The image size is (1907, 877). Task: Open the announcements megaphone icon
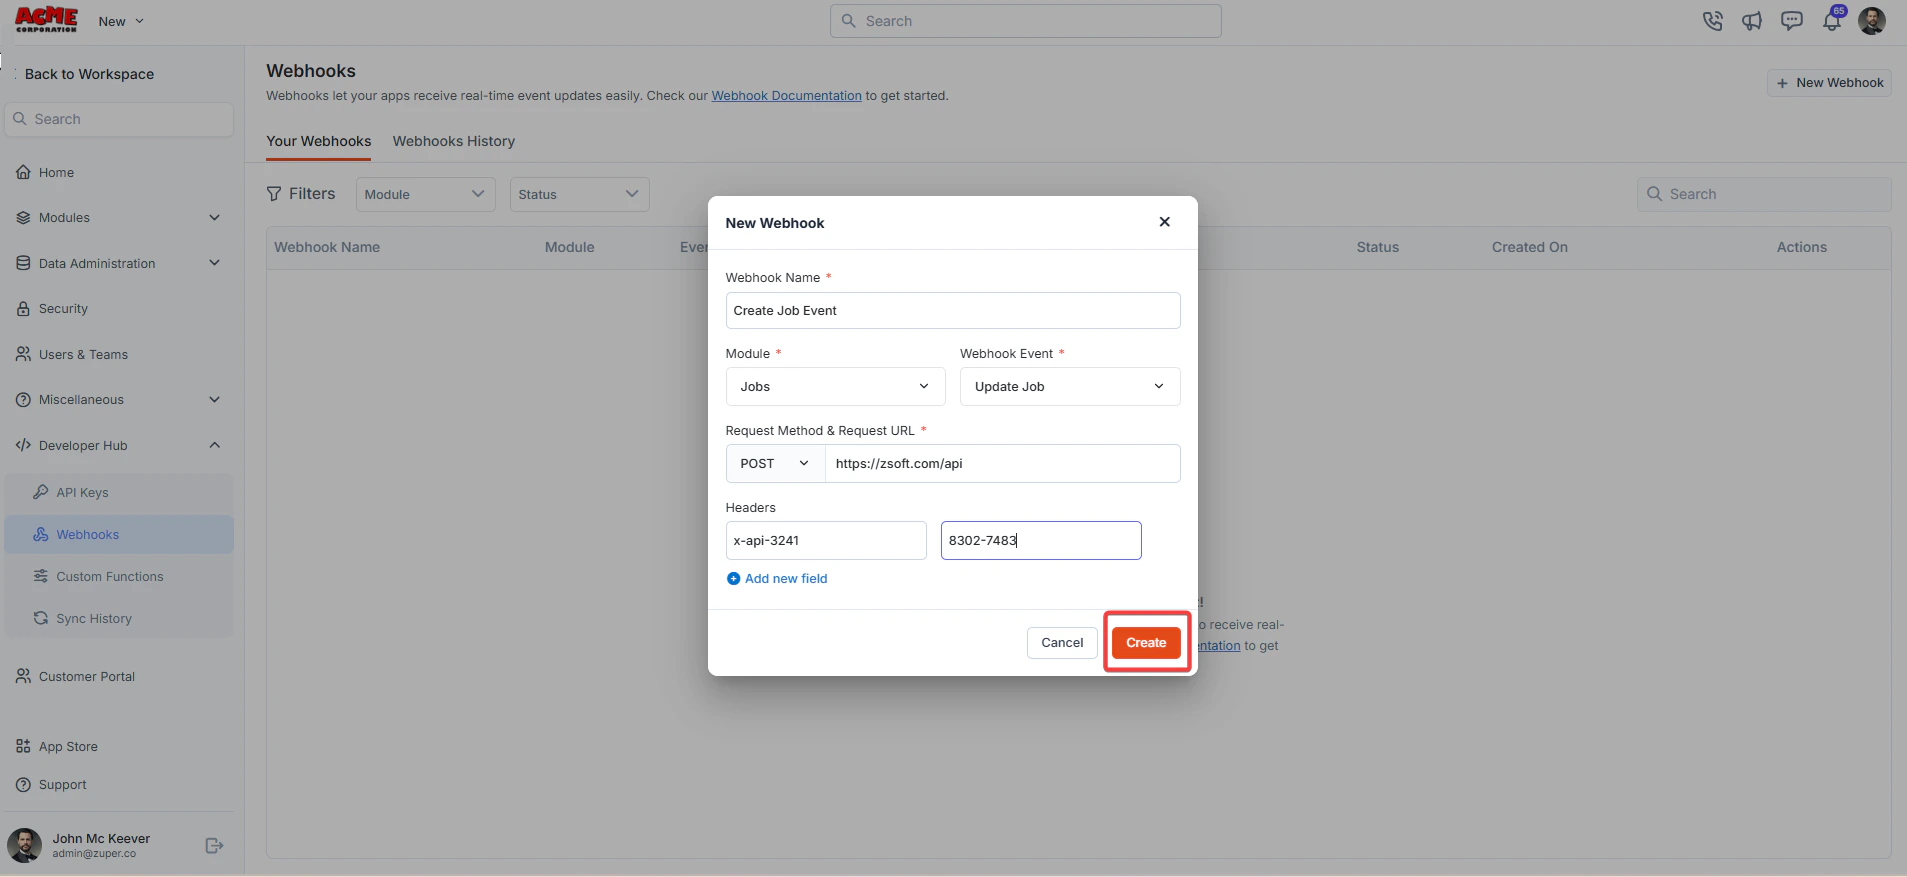(1752, 21)
